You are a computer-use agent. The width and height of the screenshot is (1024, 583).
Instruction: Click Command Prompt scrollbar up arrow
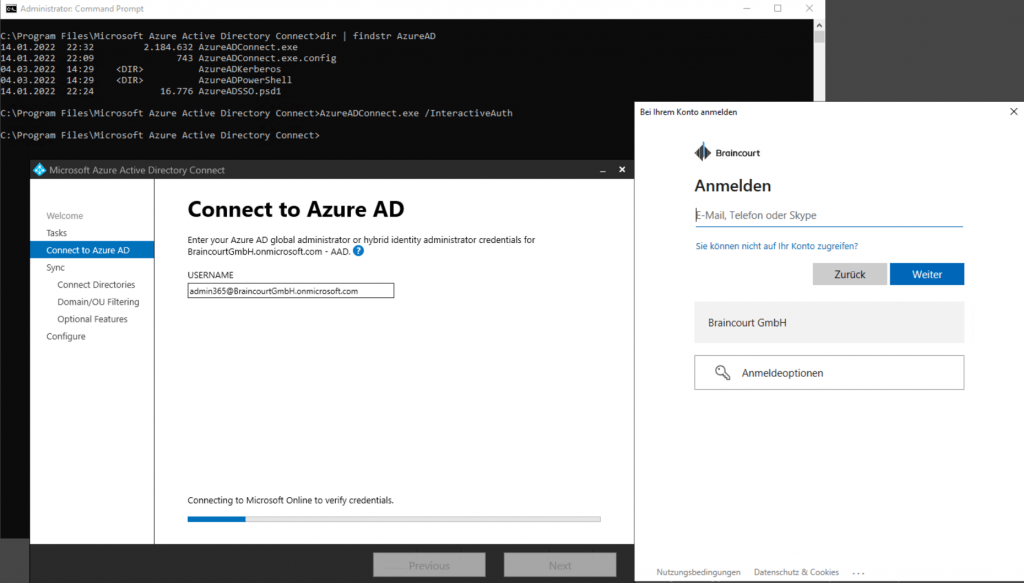pos(819,25)
